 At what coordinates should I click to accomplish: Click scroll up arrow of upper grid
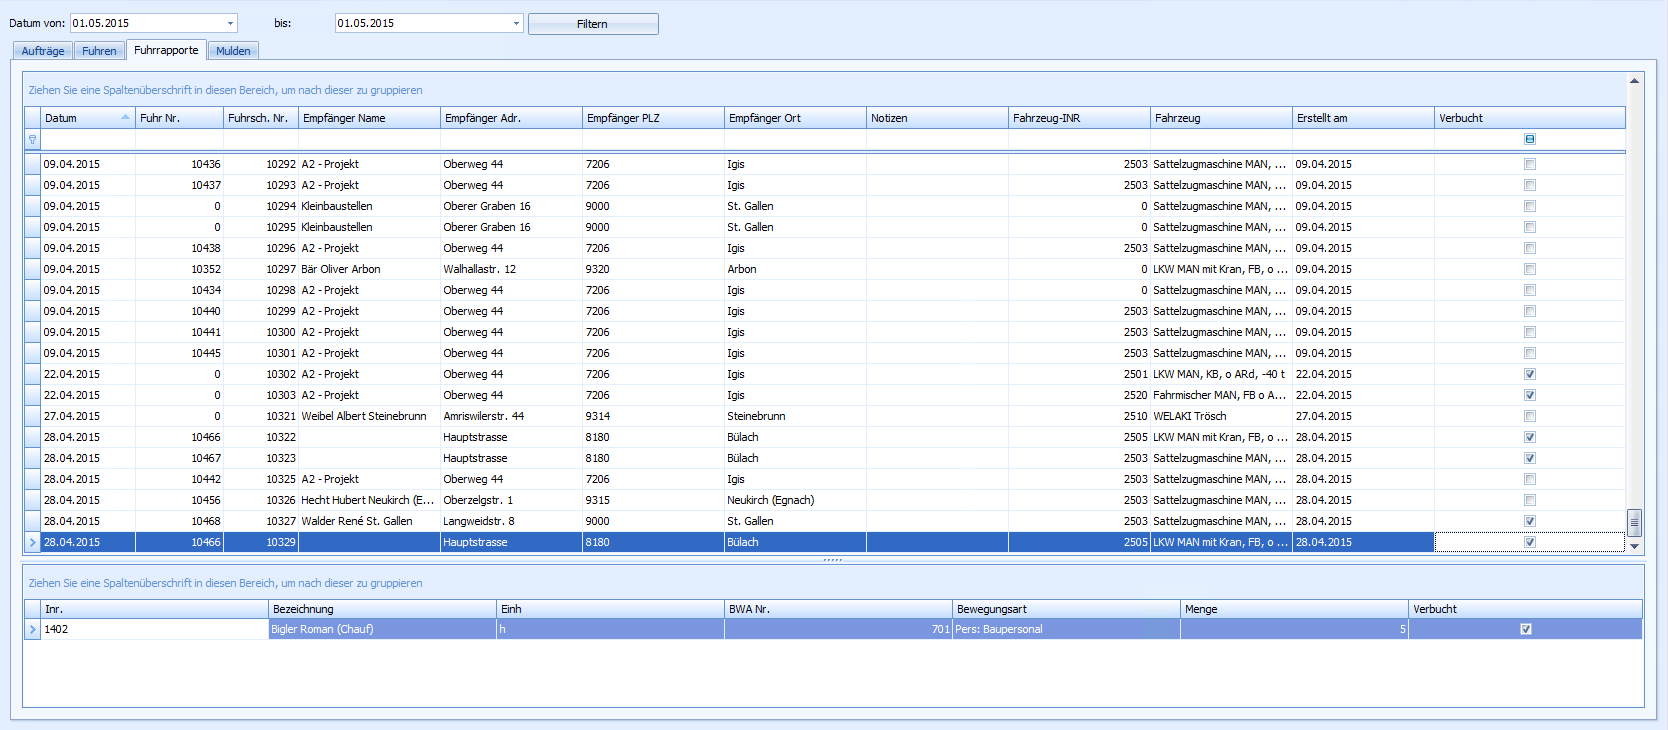click(1635, 81)
